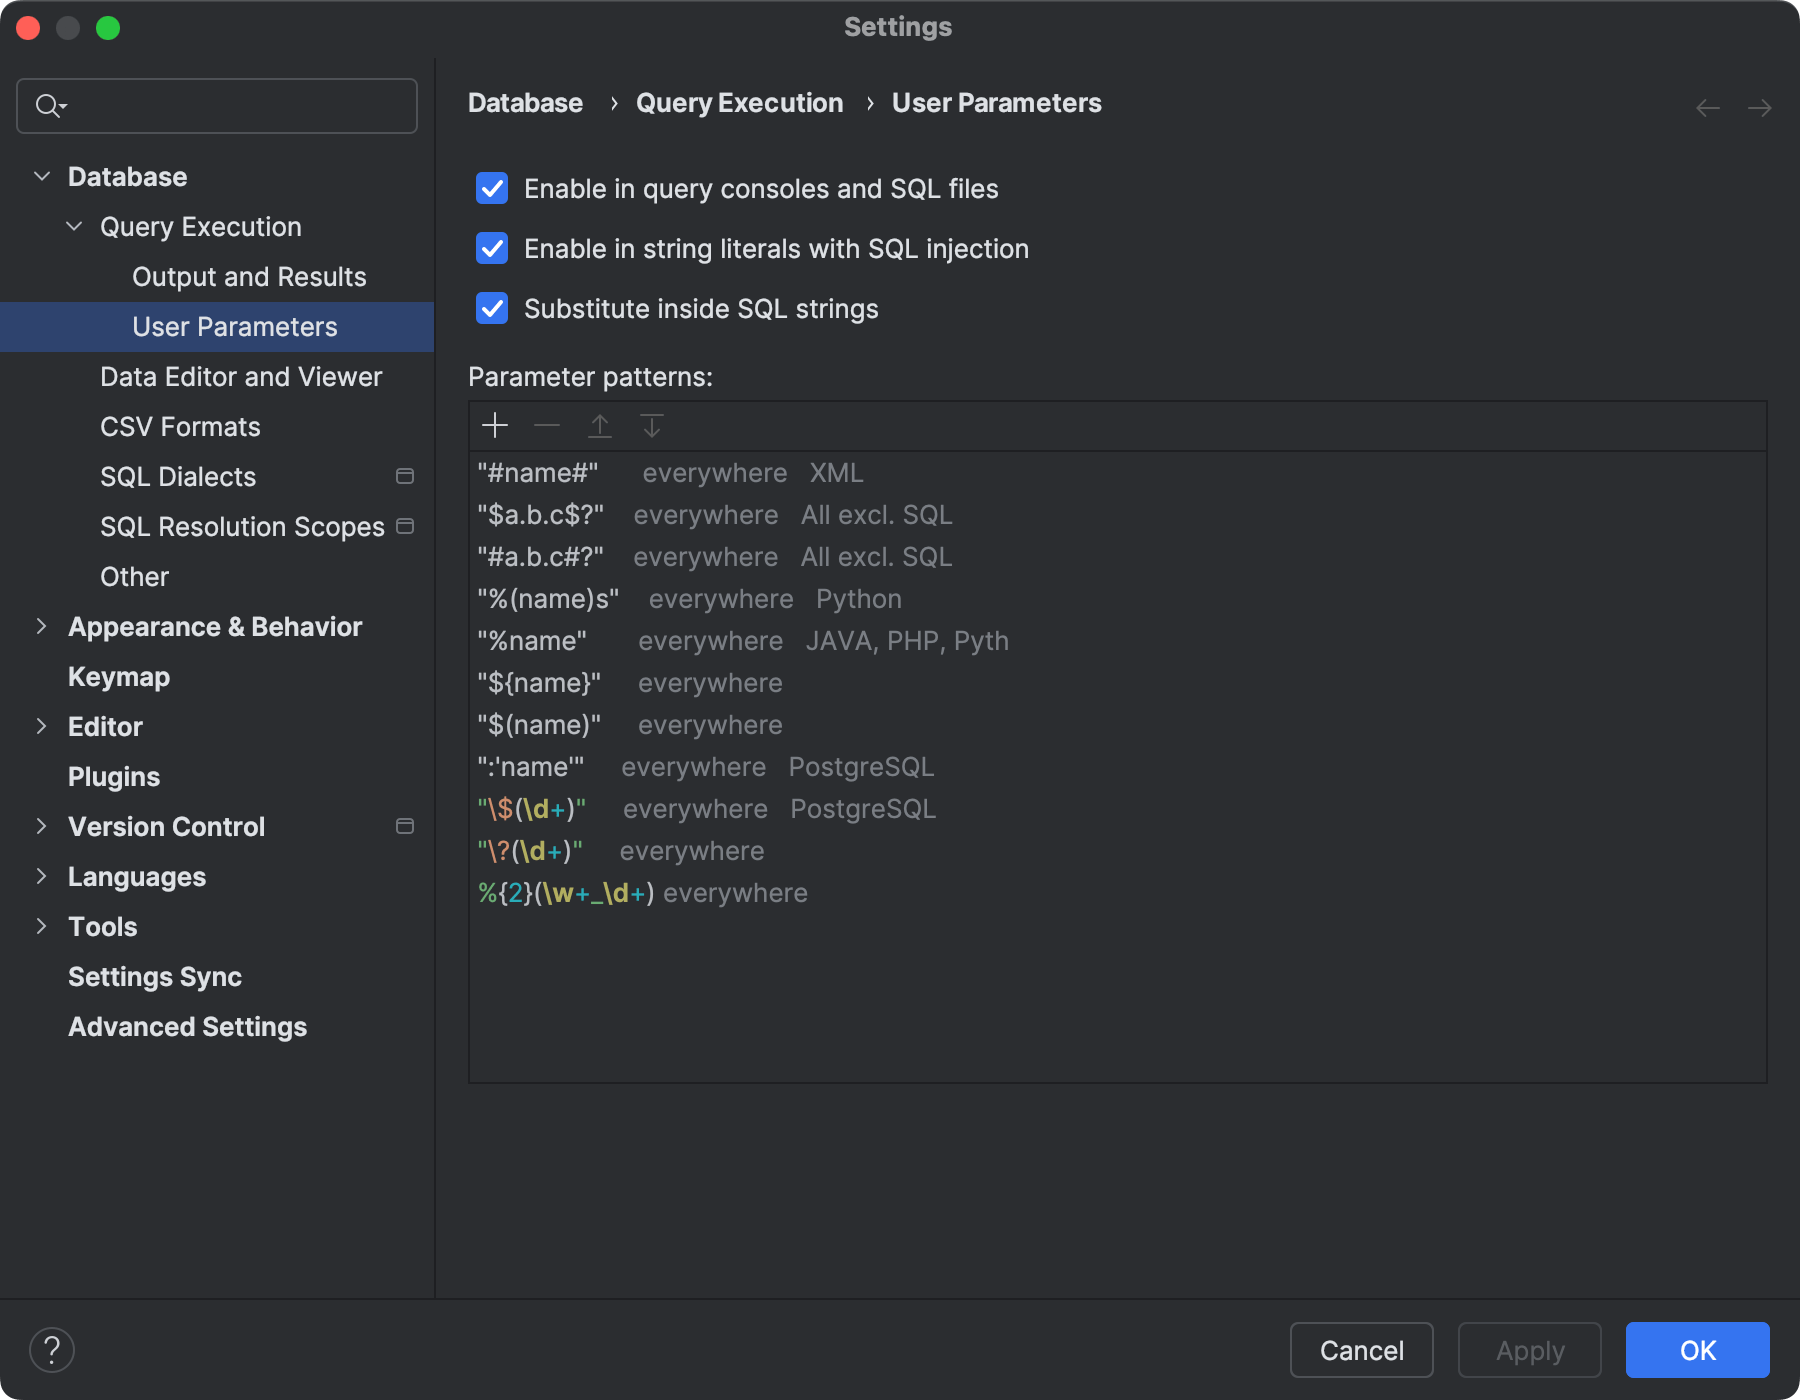Open the help for this settings page
The width and height of the screenshot is (1800, 1400).
pos(53,1349)
